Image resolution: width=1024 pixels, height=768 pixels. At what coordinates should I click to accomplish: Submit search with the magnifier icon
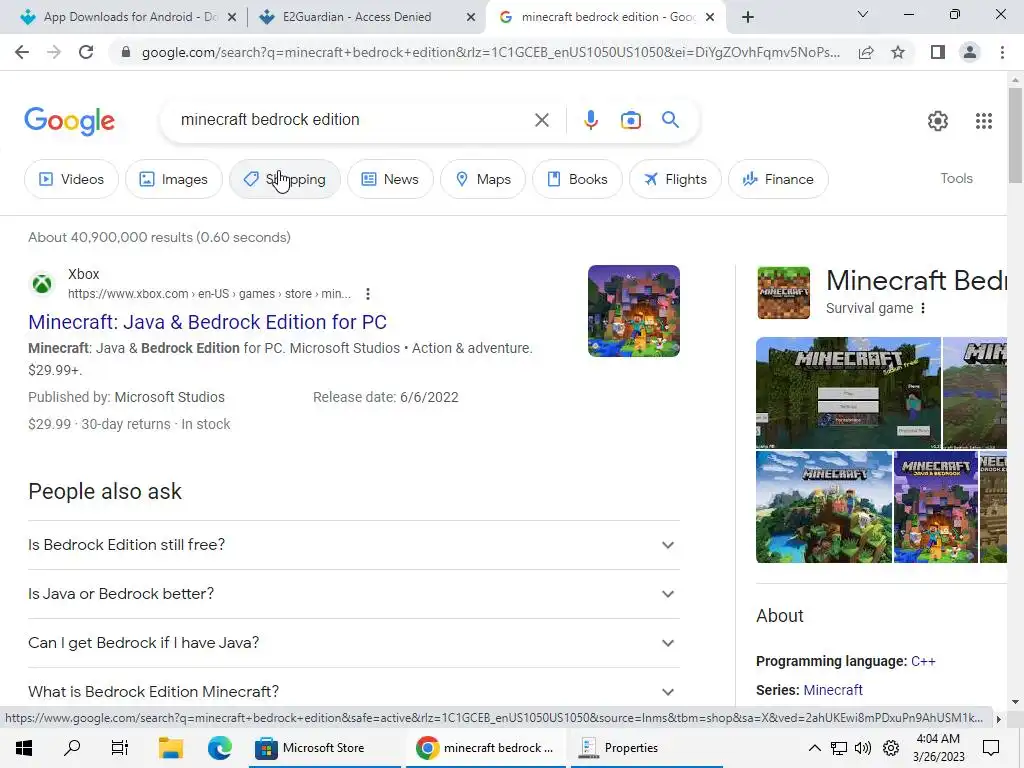coord(670,120)
